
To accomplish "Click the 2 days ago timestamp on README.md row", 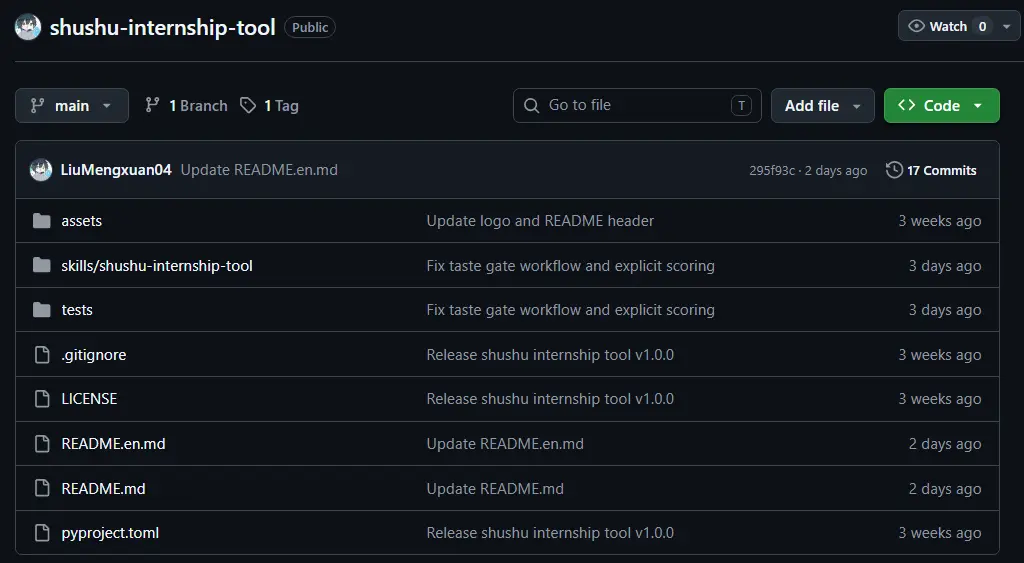I will coord(944,488).
